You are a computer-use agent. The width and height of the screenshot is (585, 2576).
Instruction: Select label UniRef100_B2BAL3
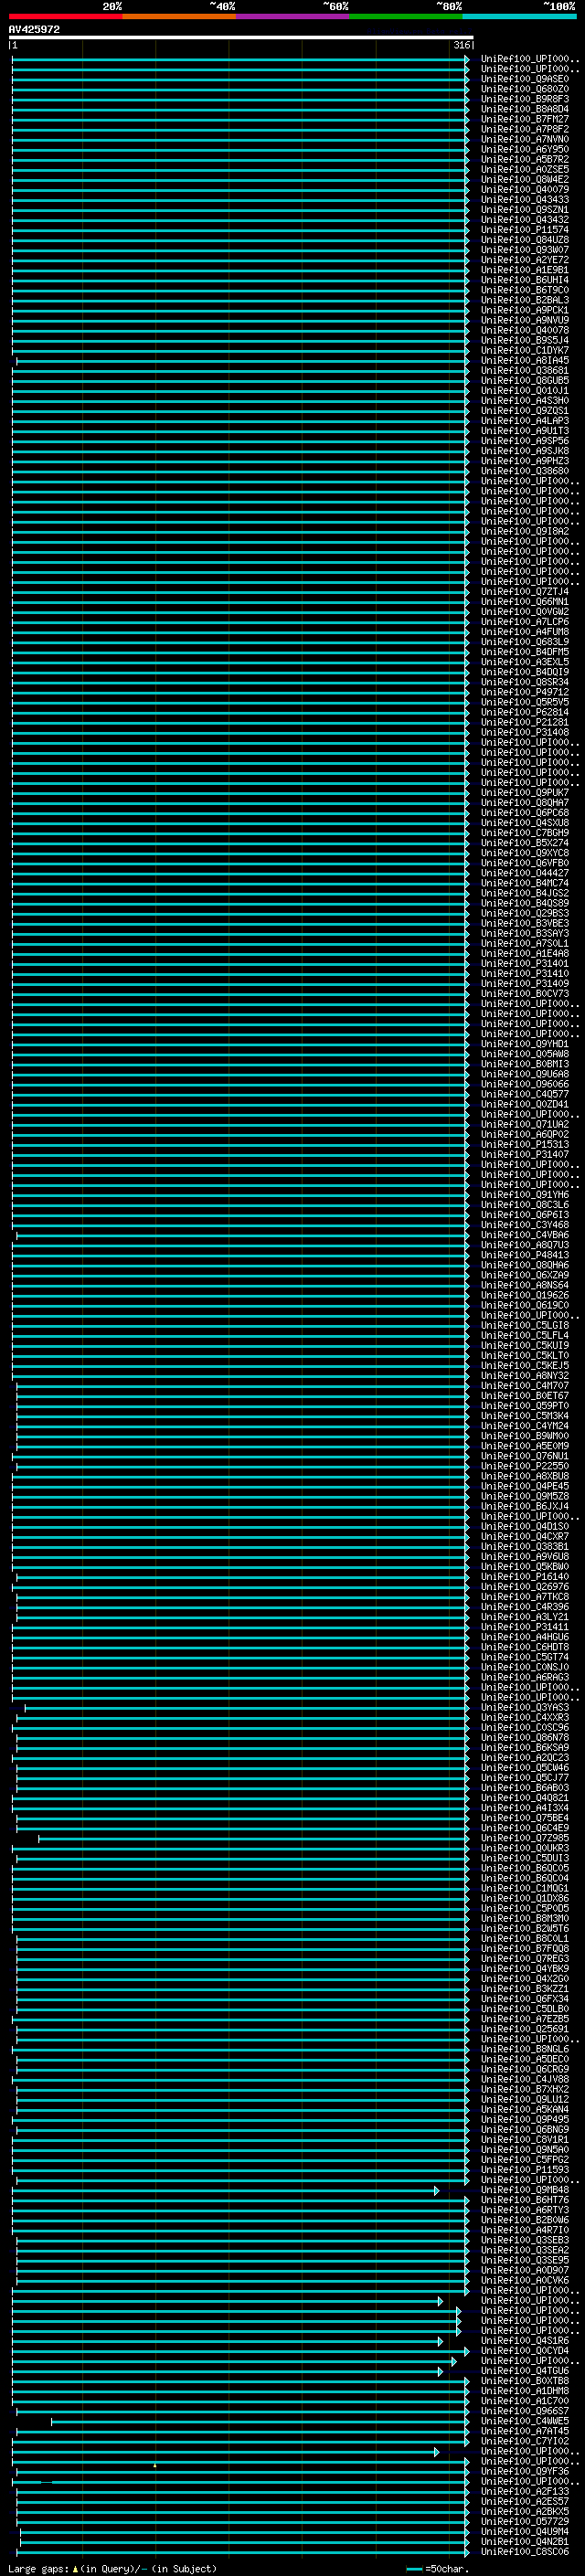524,300
